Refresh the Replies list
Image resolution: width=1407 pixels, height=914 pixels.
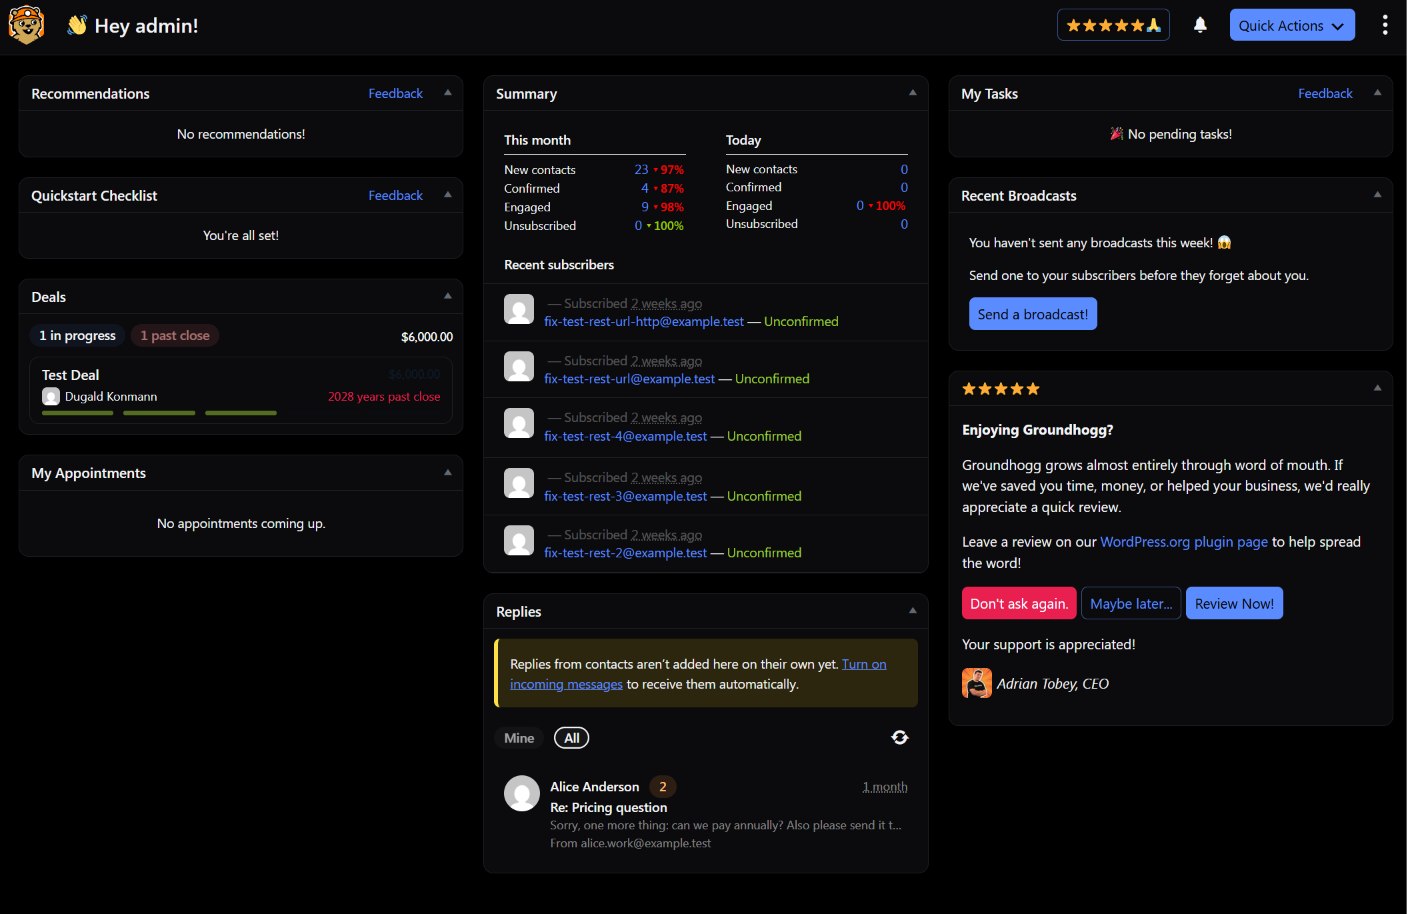900,737
